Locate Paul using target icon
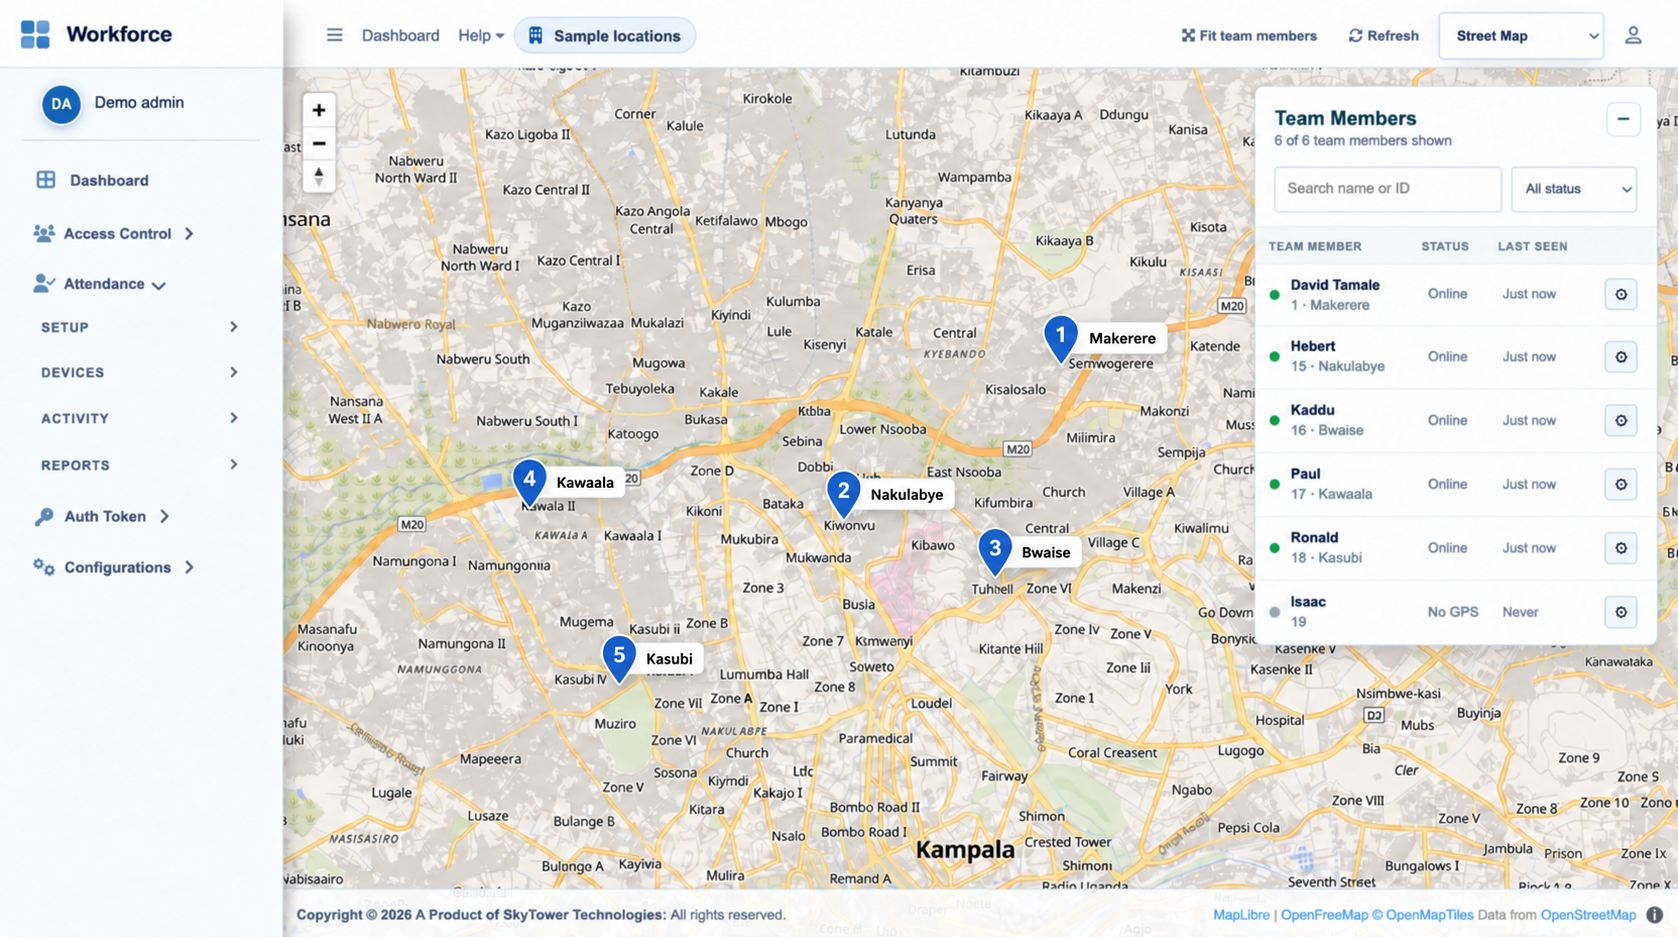Image resolution: width=1678 pixels, height=937 pixels. coord(1621,484)
